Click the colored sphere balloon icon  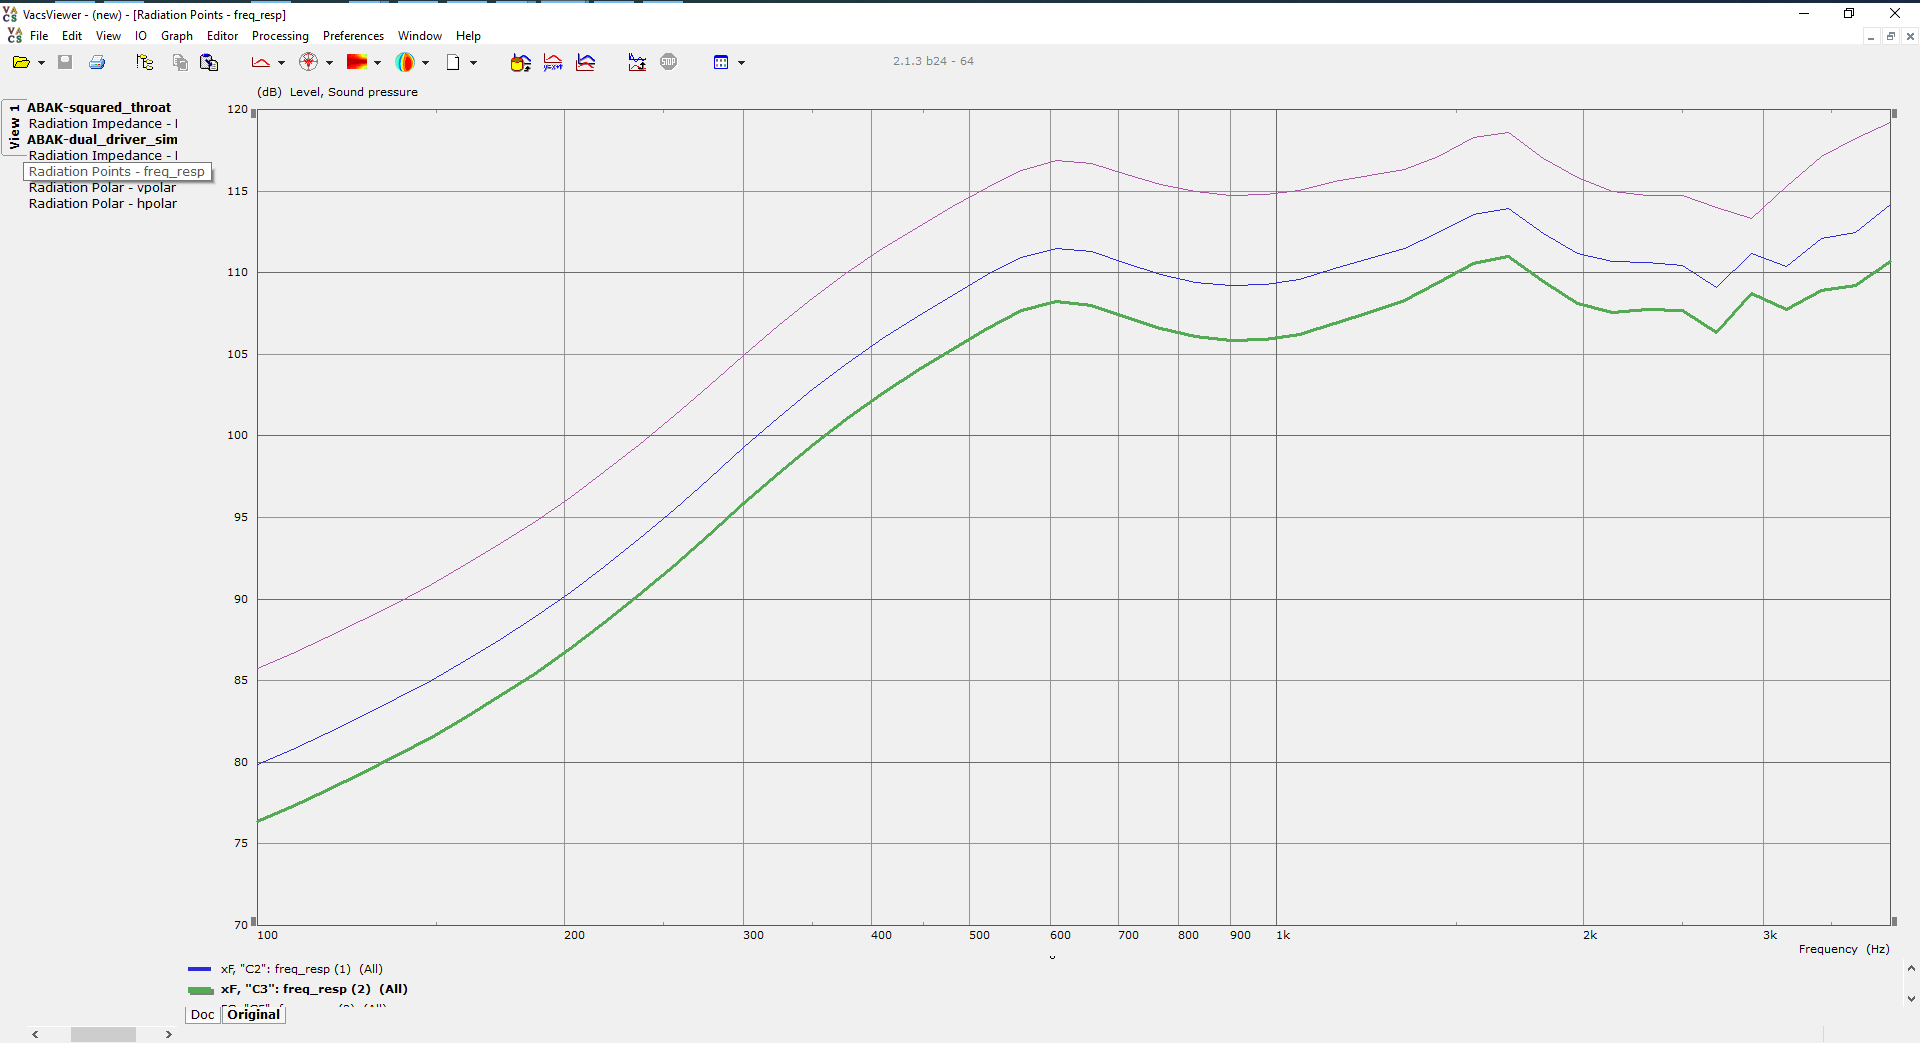pos(405,62)
